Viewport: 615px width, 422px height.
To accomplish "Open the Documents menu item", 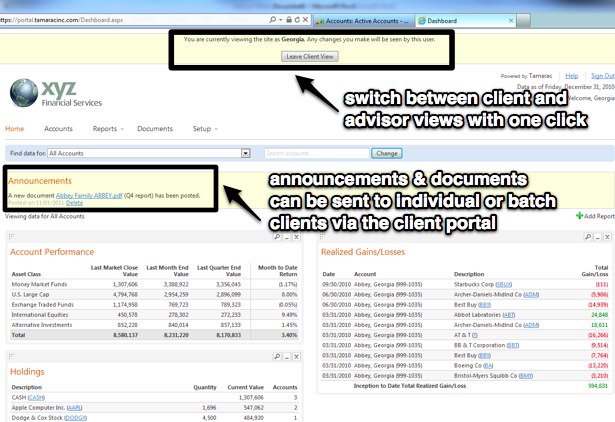I will pyautogui.click(x=155, y=129).
